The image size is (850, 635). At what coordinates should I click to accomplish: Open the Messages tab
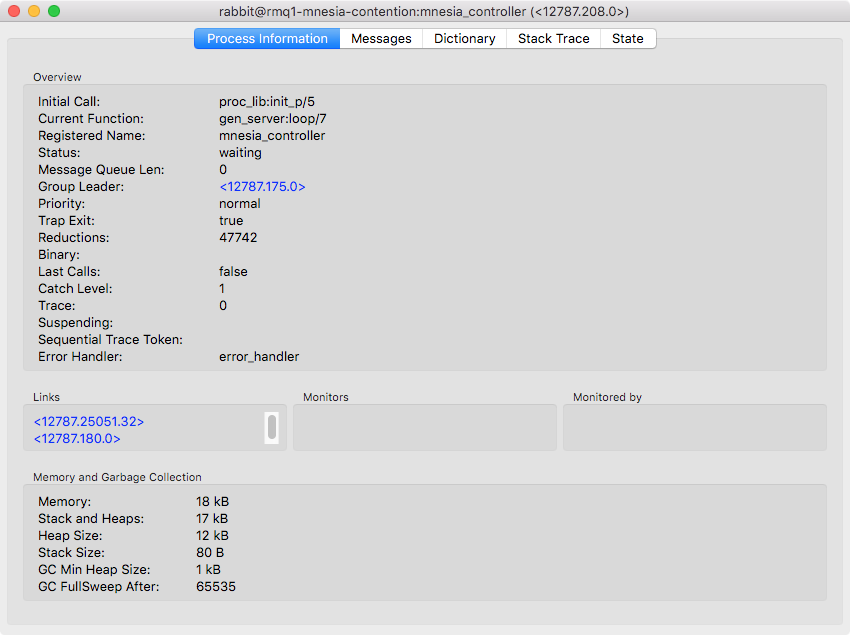tap(381, 39)
